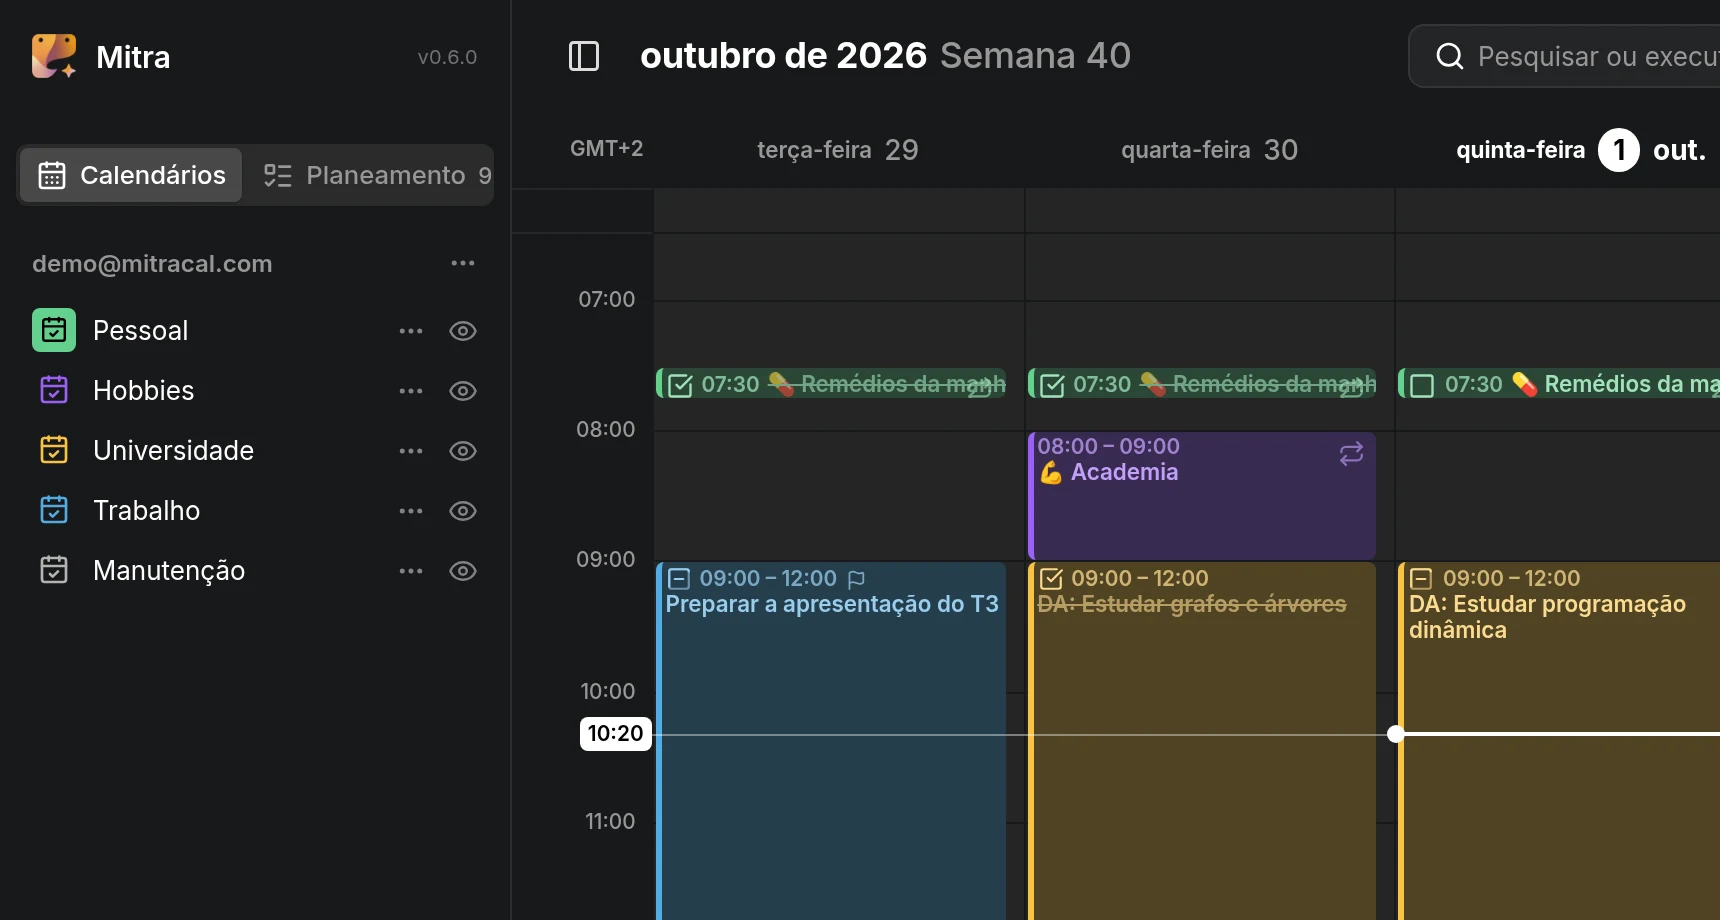This screenshot has height=920, width=1720.
Task: Click the 'outubro de 2026' title
Action: (783, 56)
